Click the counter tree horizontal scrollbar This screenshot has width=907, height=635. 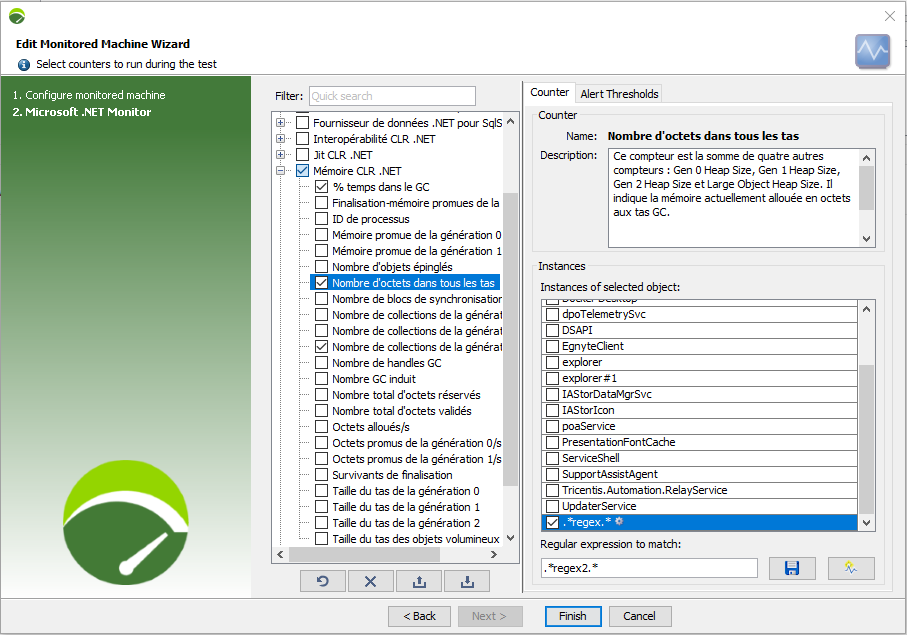pos(390,554)
